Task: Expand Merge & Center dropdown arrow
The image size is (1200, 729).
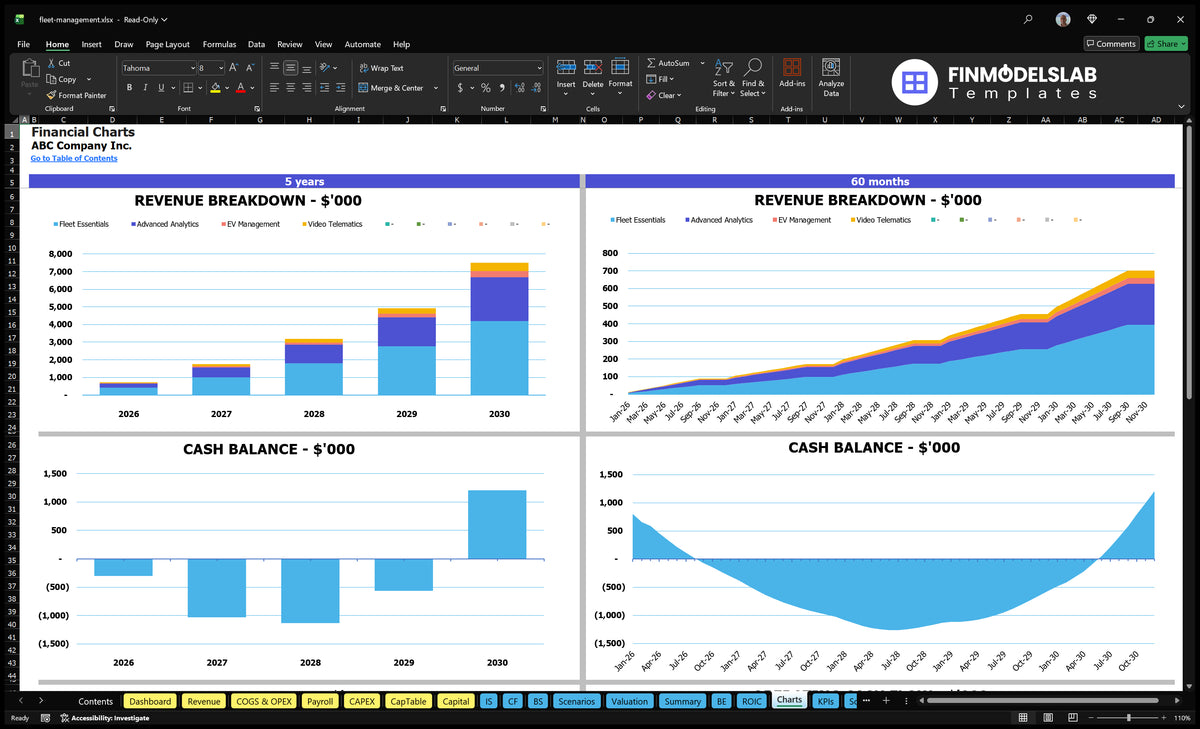Action: (x=436, y=88)
